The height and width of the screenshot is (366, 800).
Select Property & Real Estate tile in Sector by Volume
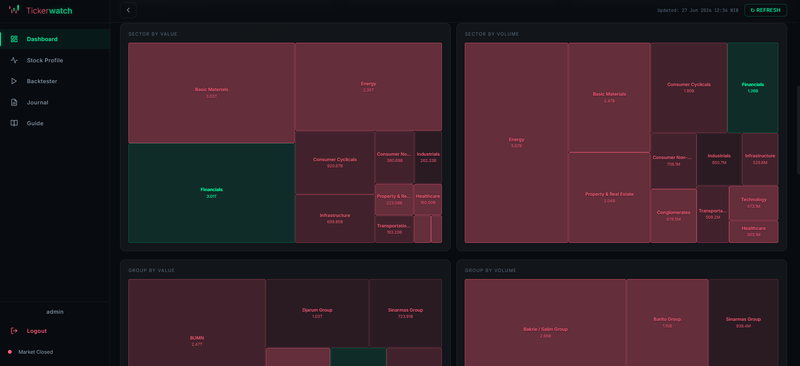click(609, 198)
